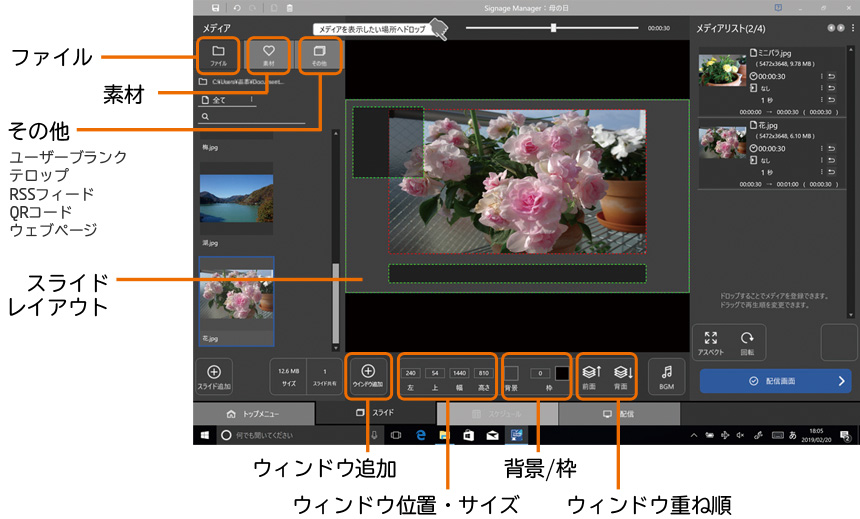Pick the 枠 border color swatch
860x519 pixels.
(x=562, y=373)
